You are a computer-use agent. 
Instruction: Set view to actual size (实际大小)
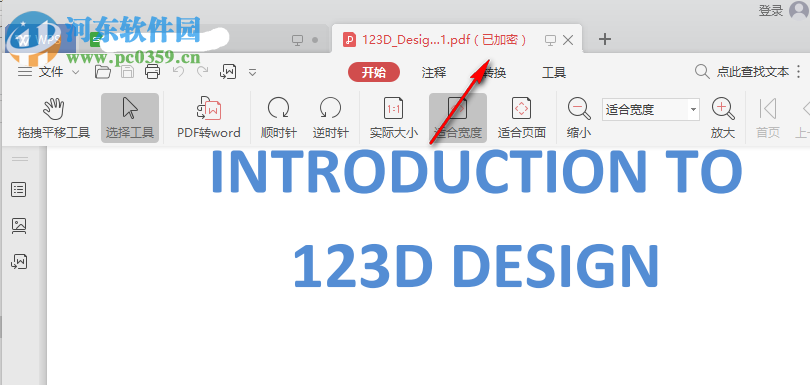tap(393, 118)
